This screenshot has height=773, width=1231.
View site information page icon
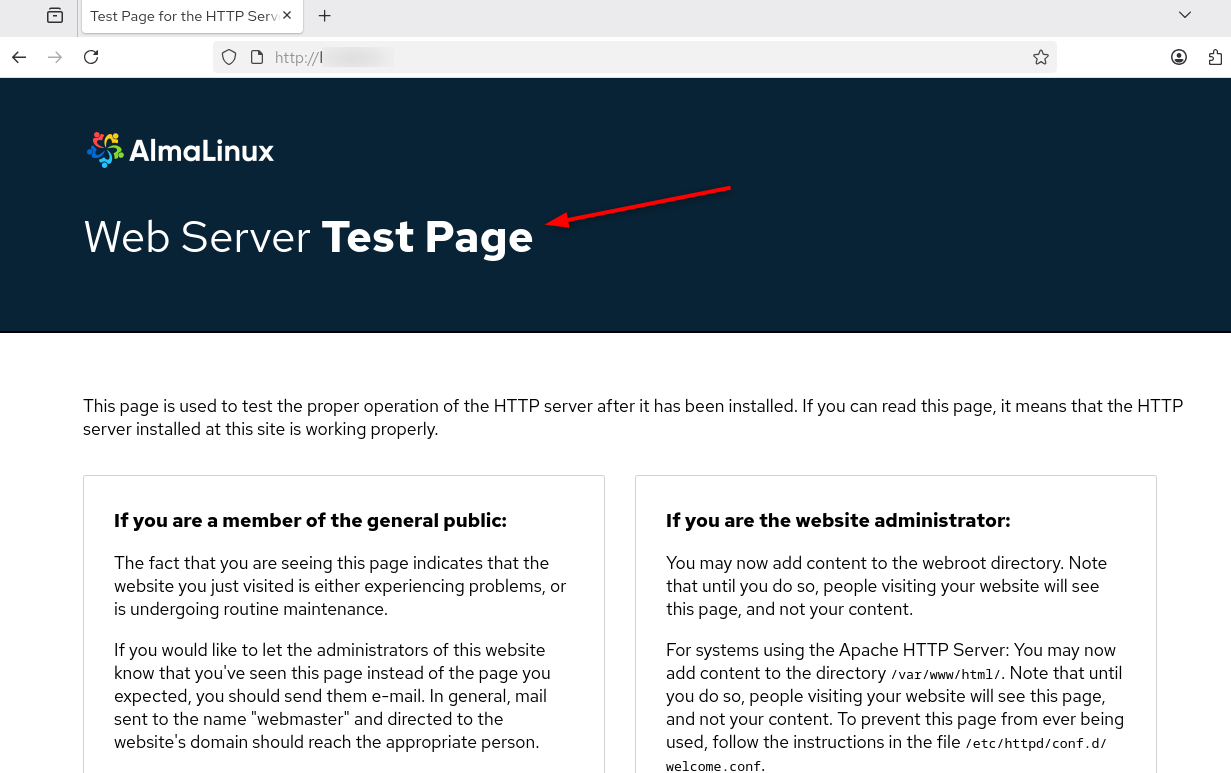256,57
